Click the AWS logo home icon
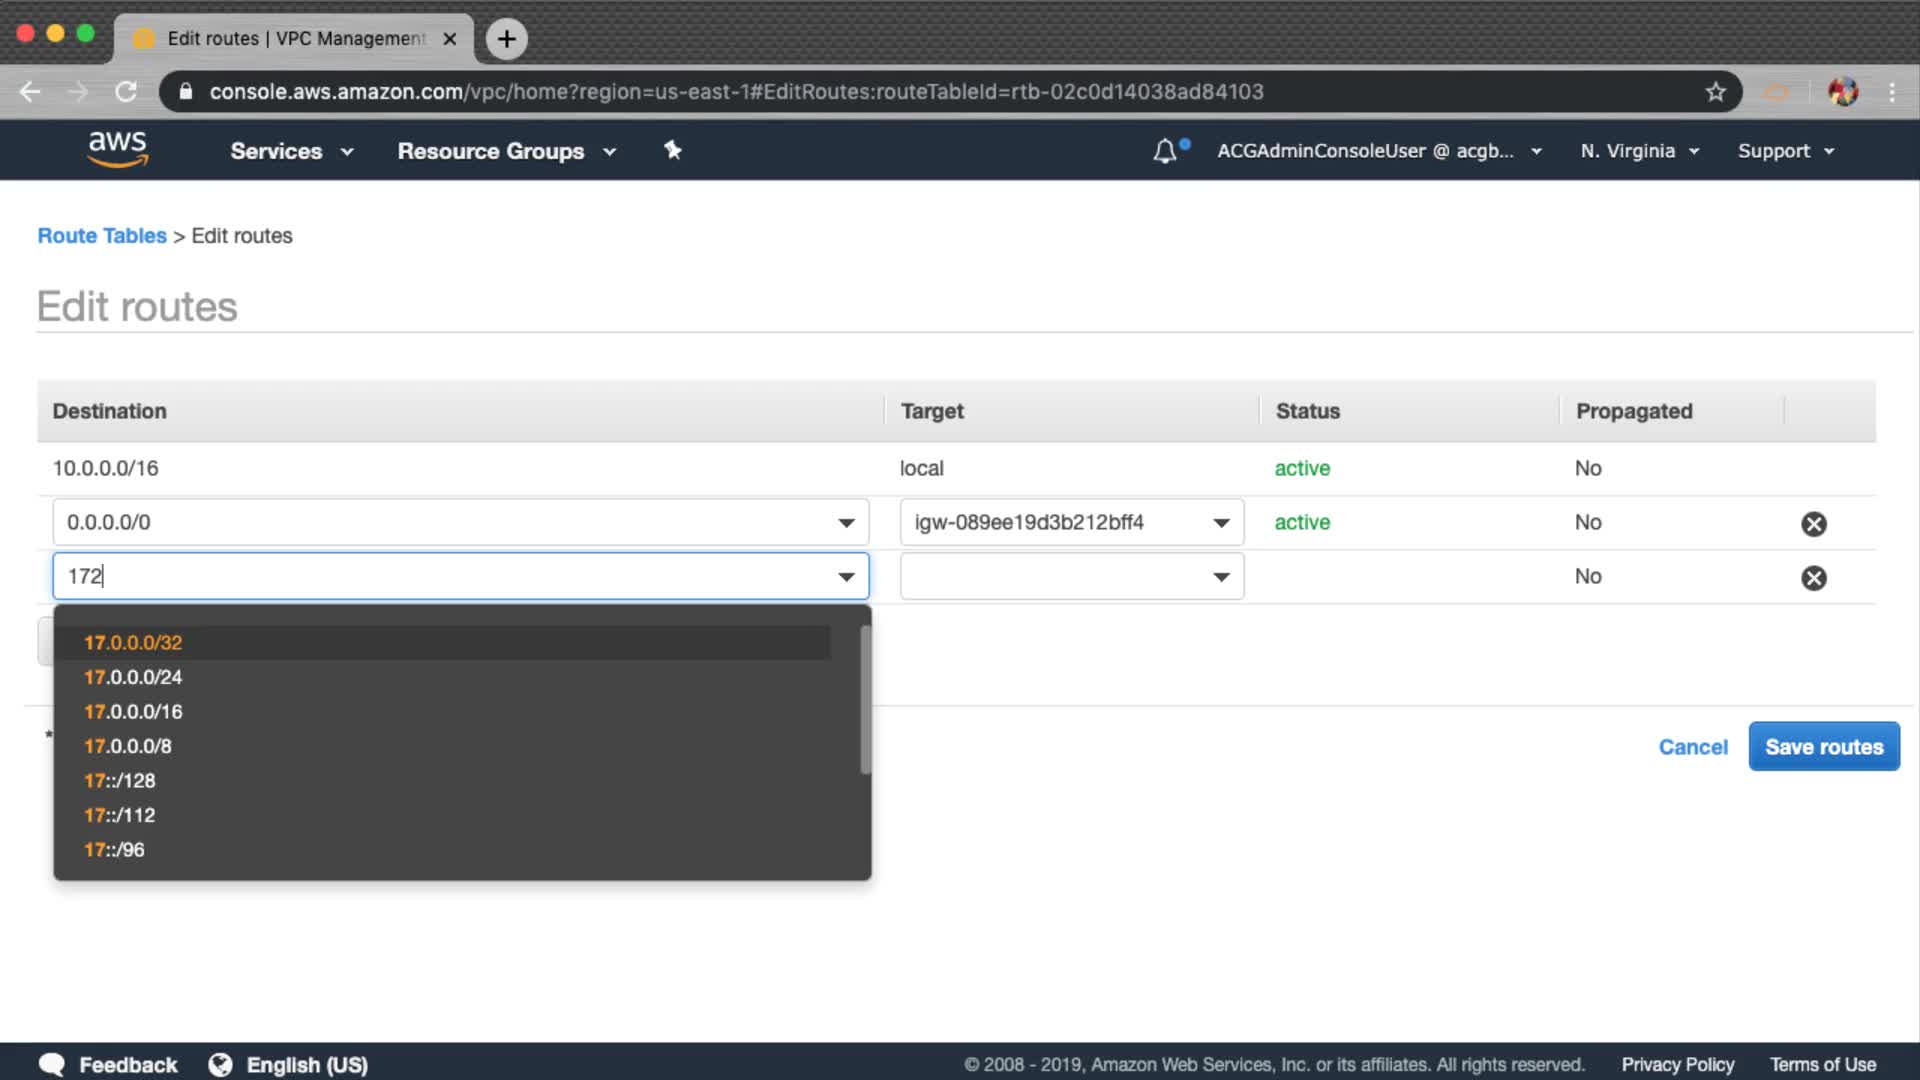Screen dimensions: 1920x1080 [118, 149]
